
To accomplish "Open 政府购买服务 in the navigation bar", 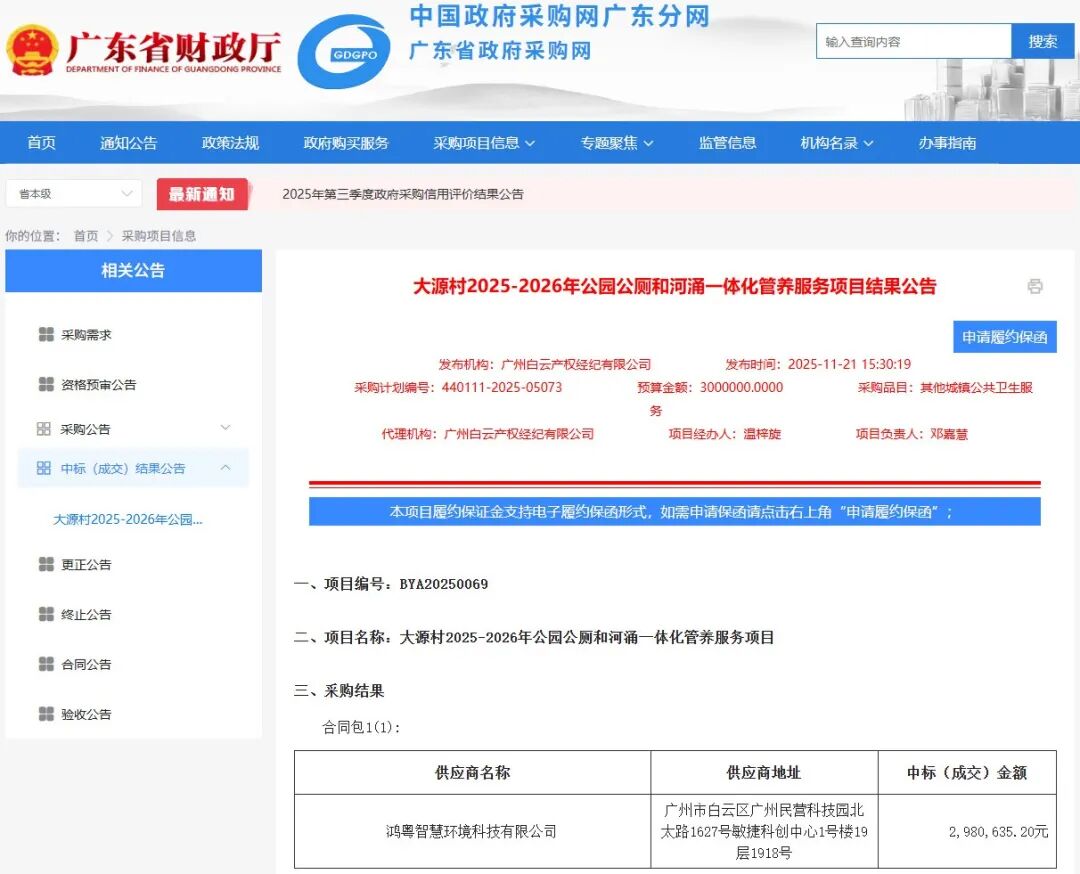I will (x=346, y=143).
